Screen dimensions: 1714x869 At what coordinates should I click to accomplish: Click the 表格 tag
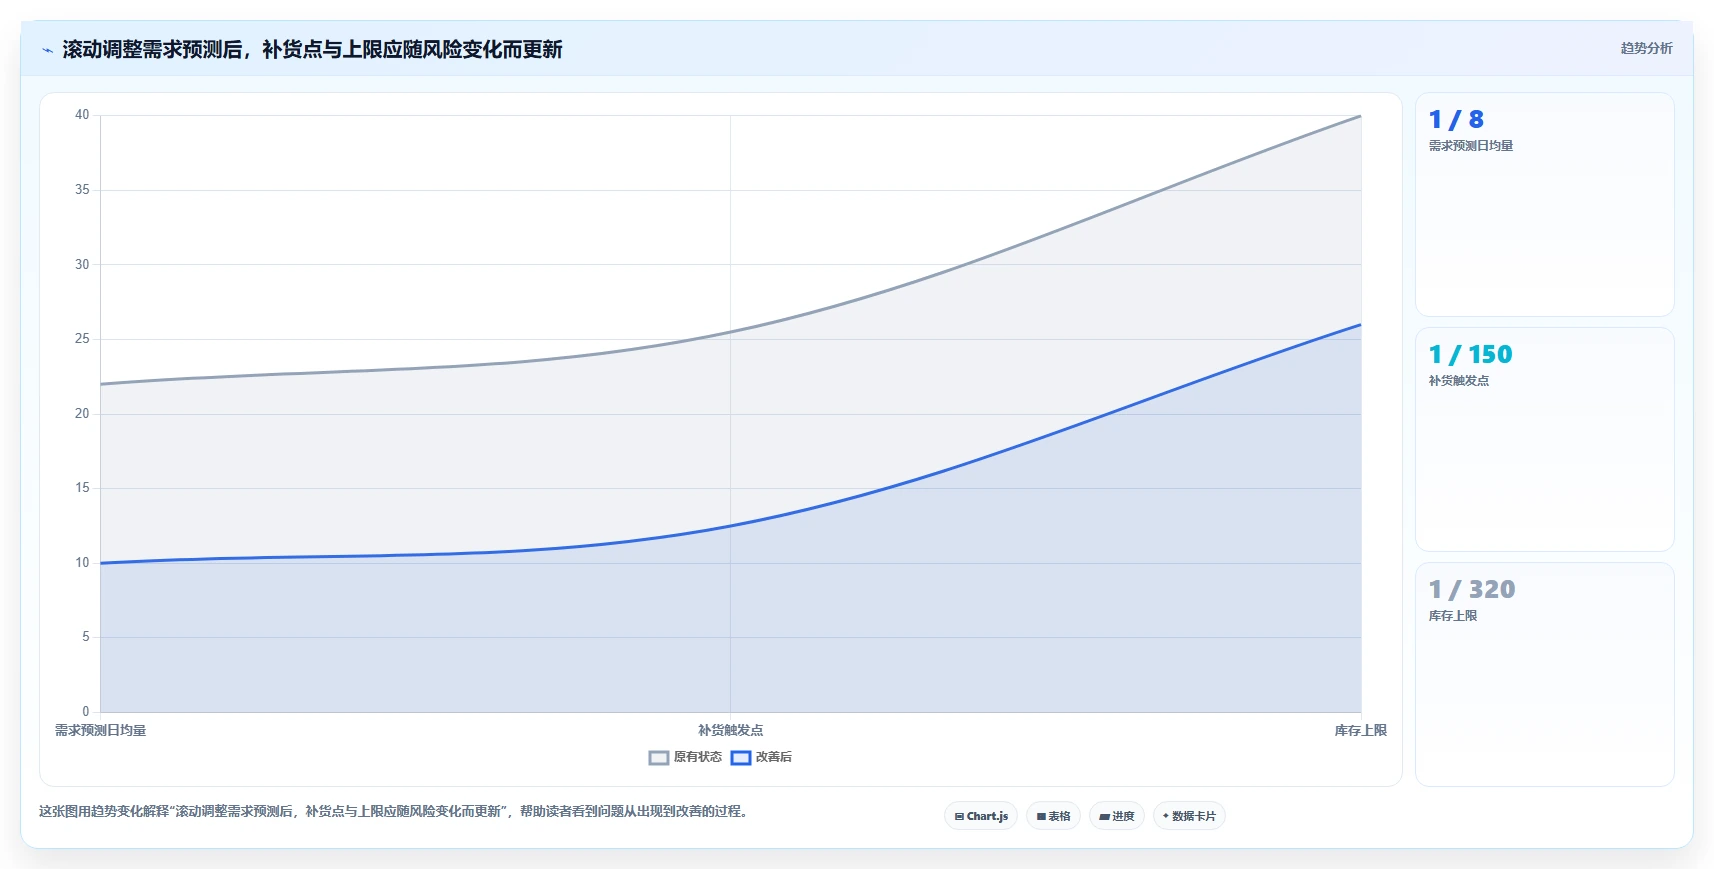click(1053, 816)
